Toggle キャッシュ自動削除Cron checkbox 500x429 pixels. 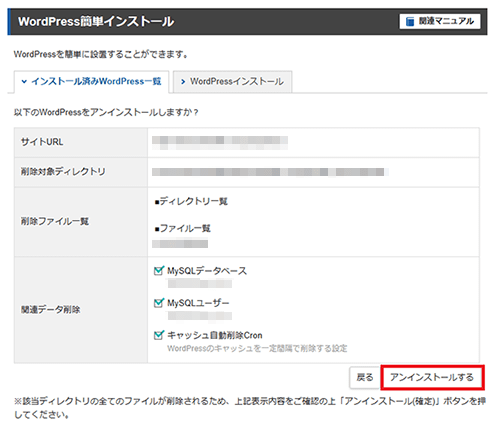(159, 335)
